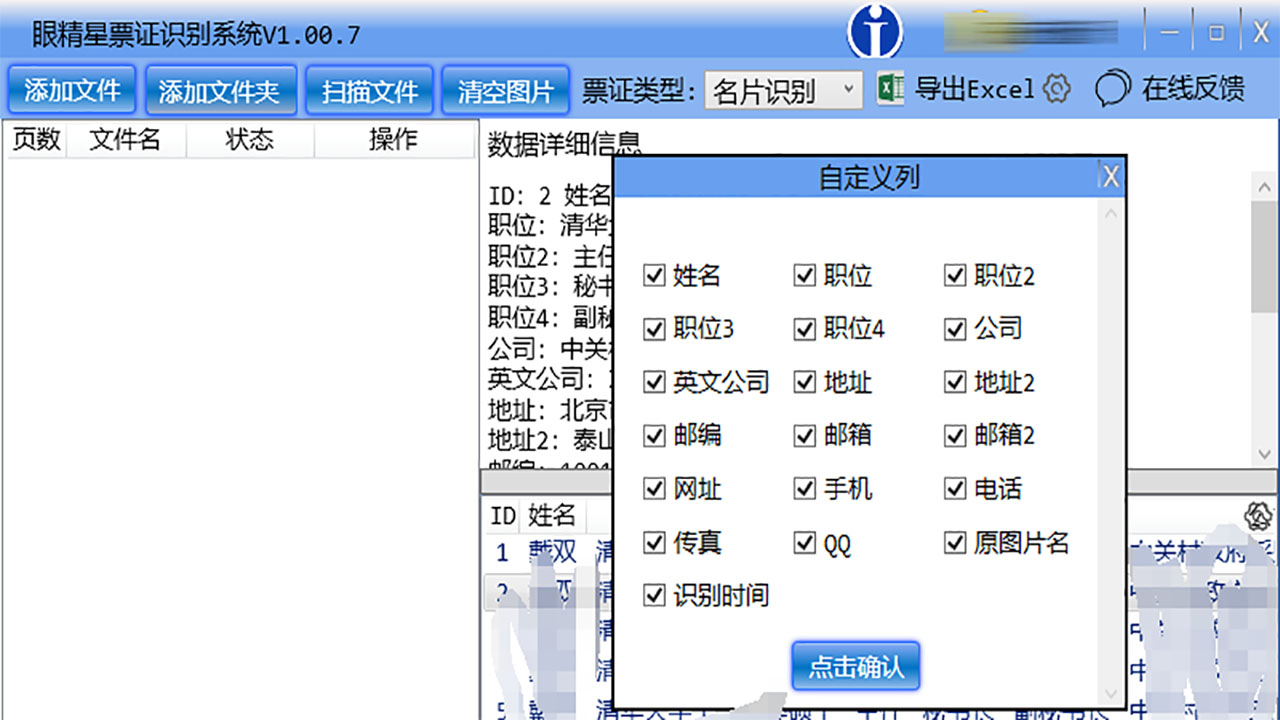The height and width of the screenshot is (720, 1280).
Task: Click the 在线反馈 chat bubble icon
Action: click(1112, 89)
